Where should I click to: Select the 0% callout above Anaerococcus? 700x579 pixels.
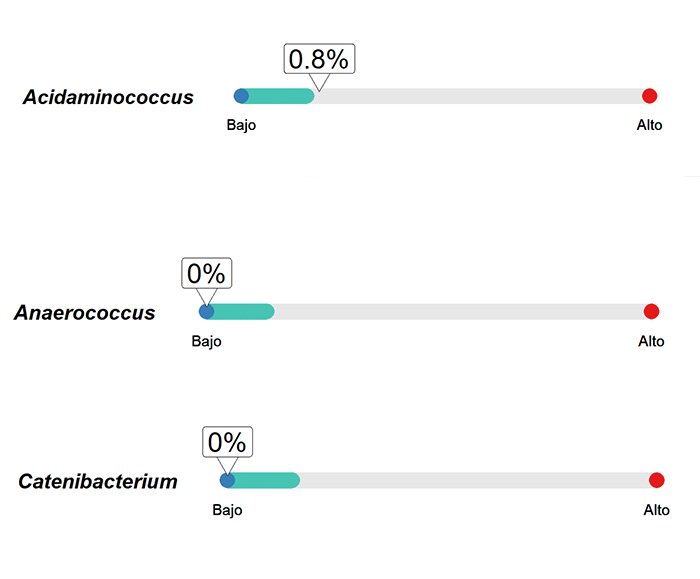point(207,273)
